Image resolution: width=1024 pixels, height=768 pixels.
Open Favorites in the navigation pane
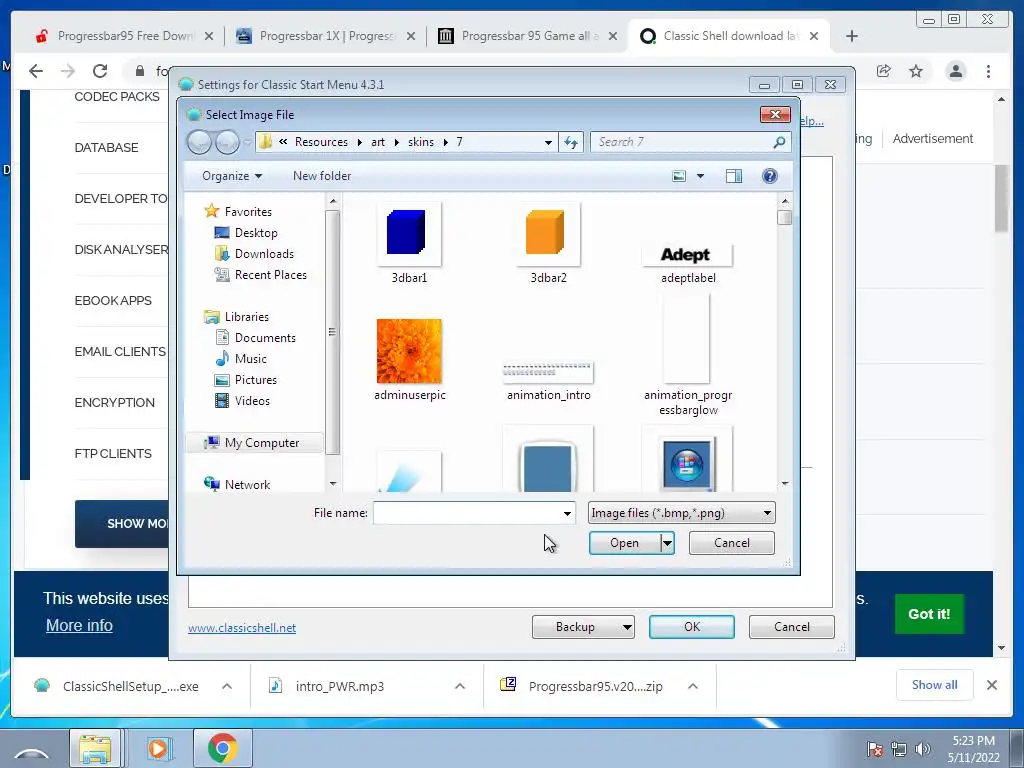(248, 212)
